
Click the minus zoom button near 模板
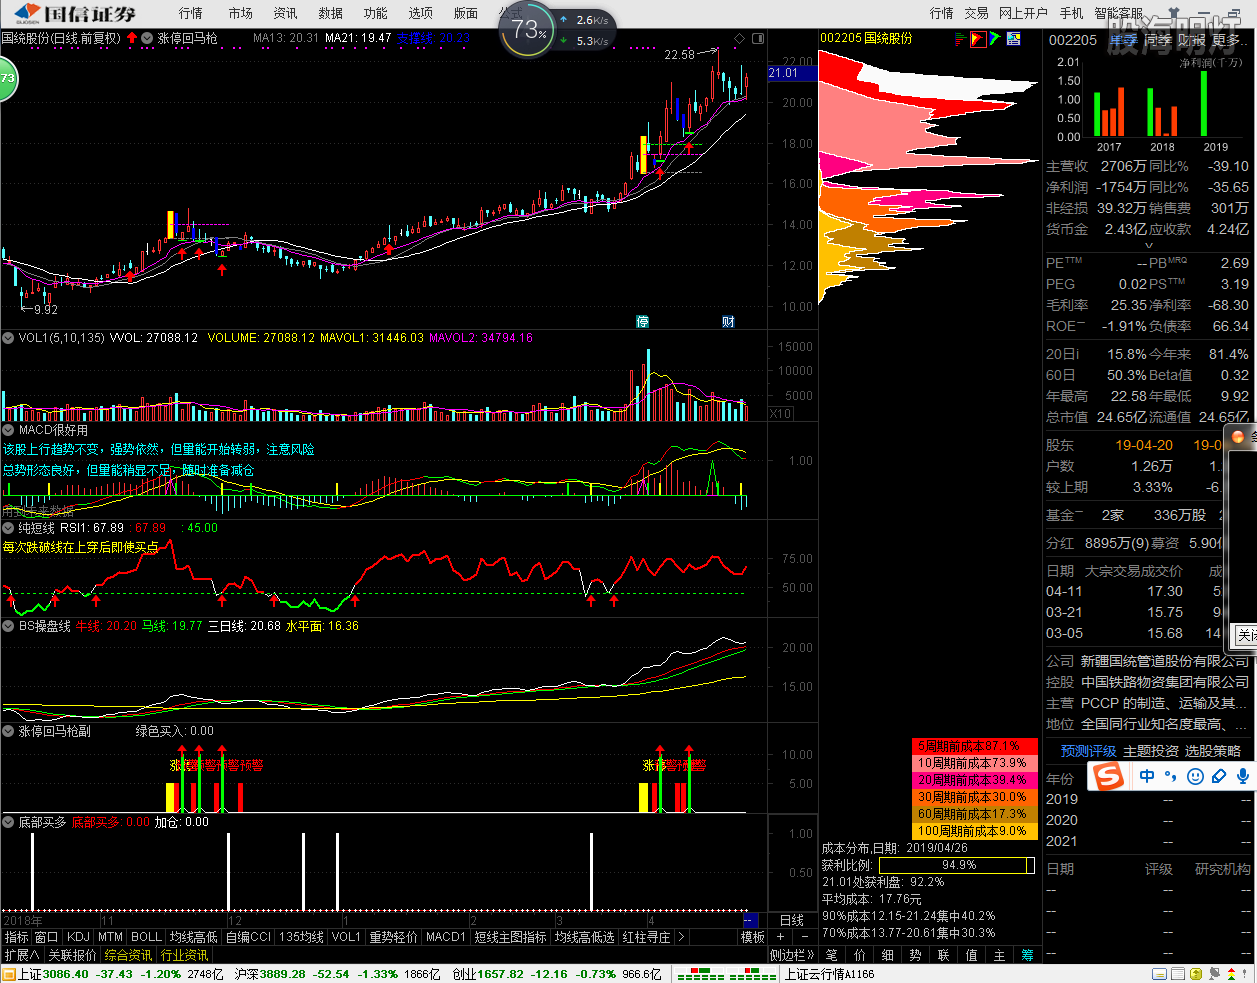click(x=803, y=937)
